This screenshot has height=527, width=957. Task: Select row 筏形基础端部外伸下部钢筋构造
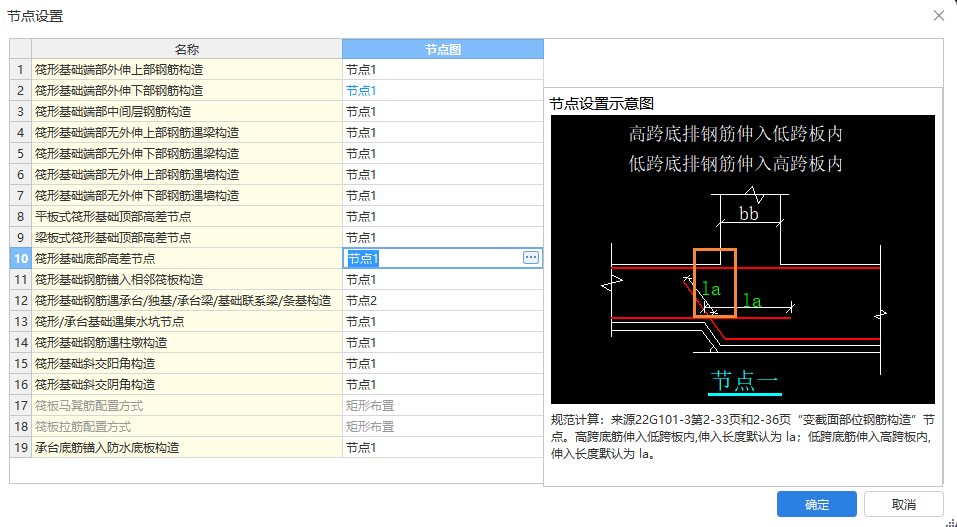tap(187, 90)
